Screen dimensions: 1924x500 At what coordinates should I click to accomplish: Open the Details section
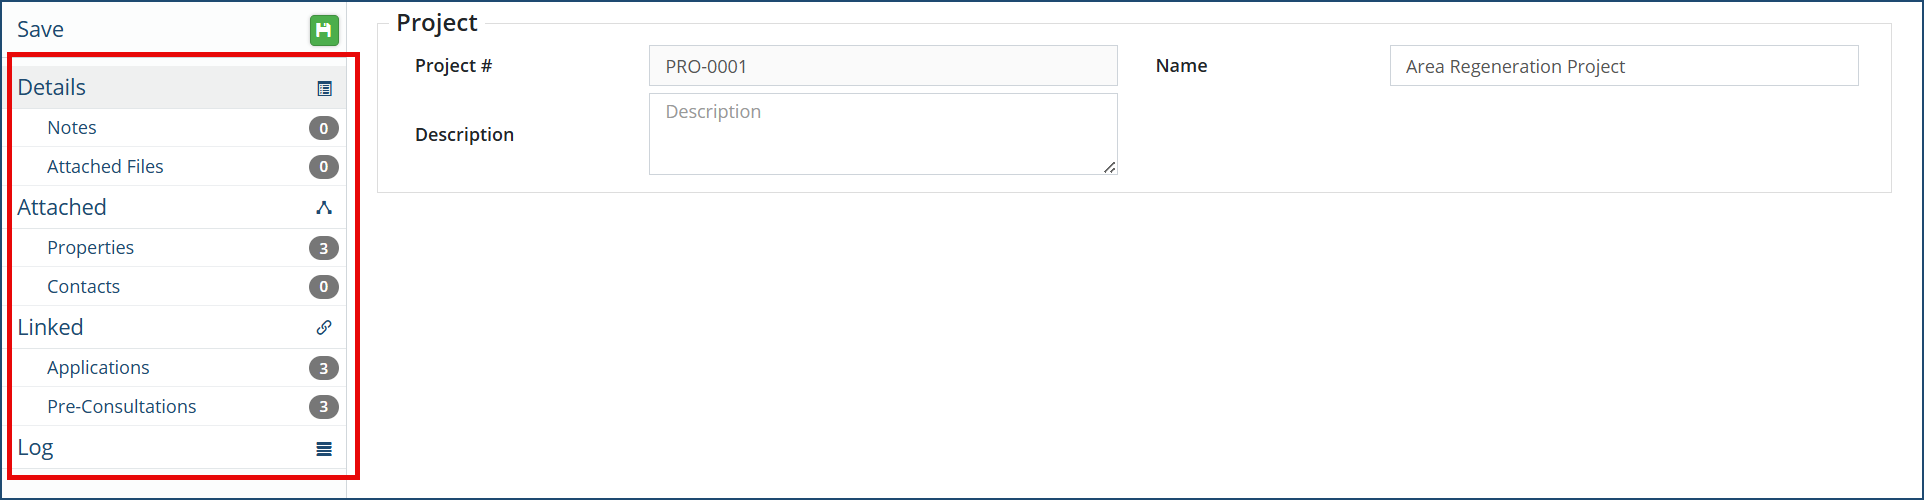click(52, 88)
